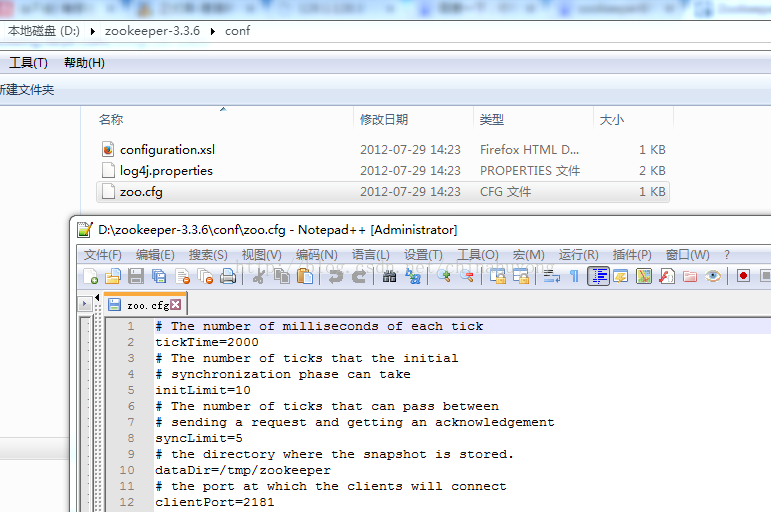Open the 文件(F) menu in Notepad++
The image size is (771, 512).
[102, 255]
